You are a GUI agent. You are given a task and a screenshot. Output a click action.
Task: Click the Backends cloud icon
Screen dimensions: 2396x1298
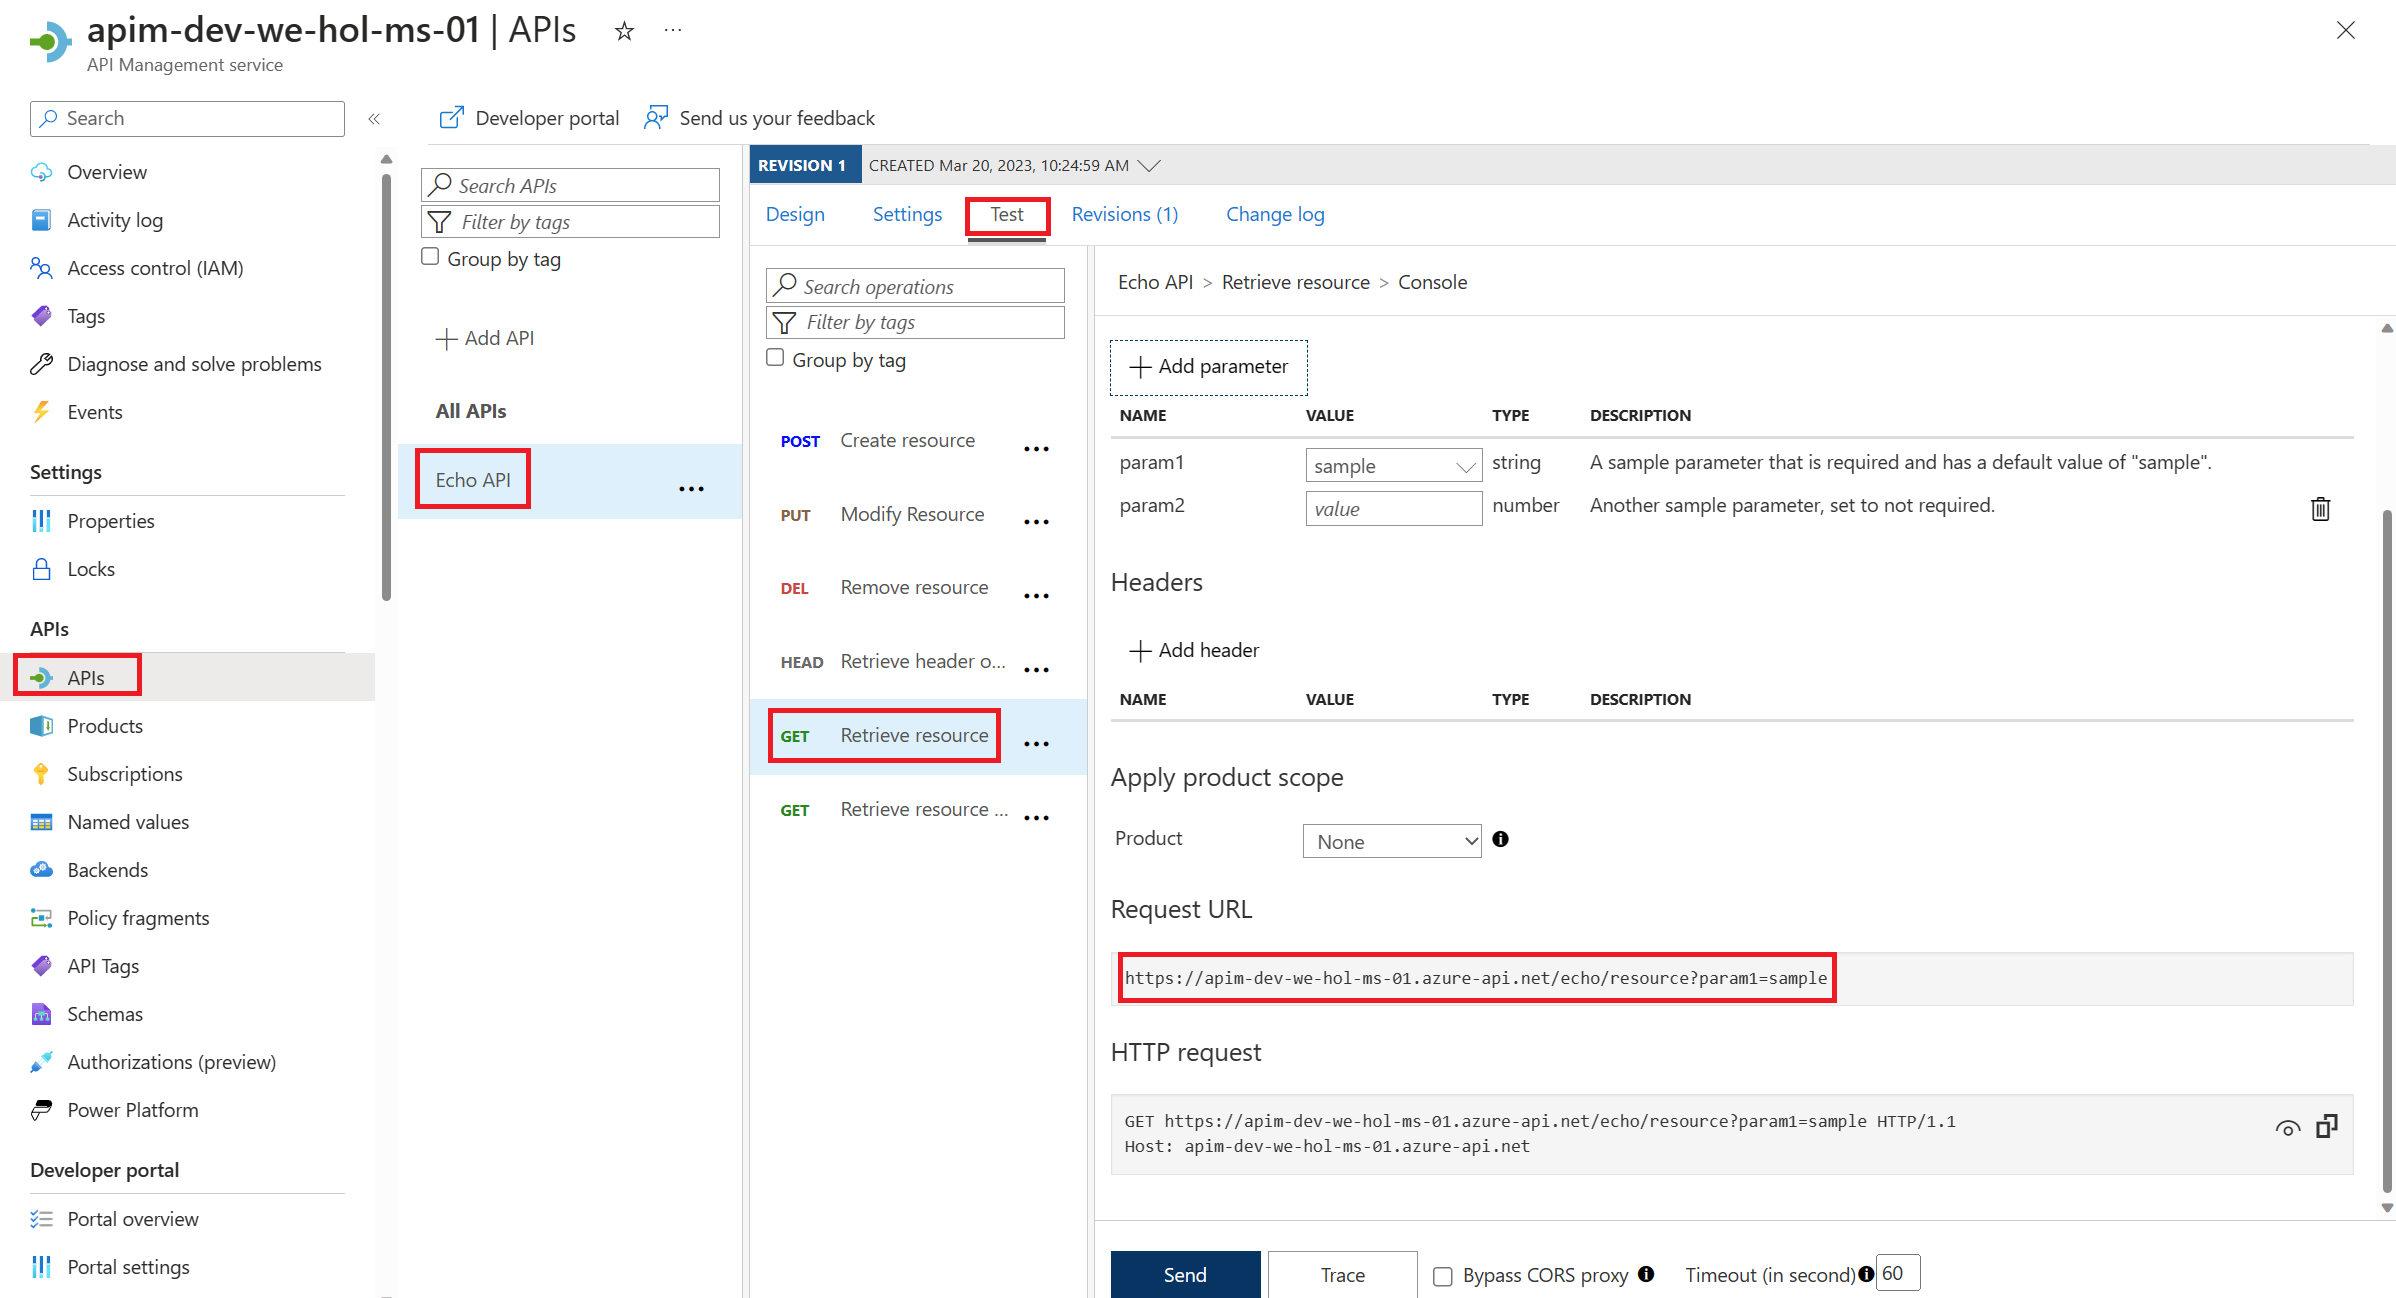point(41,870)
